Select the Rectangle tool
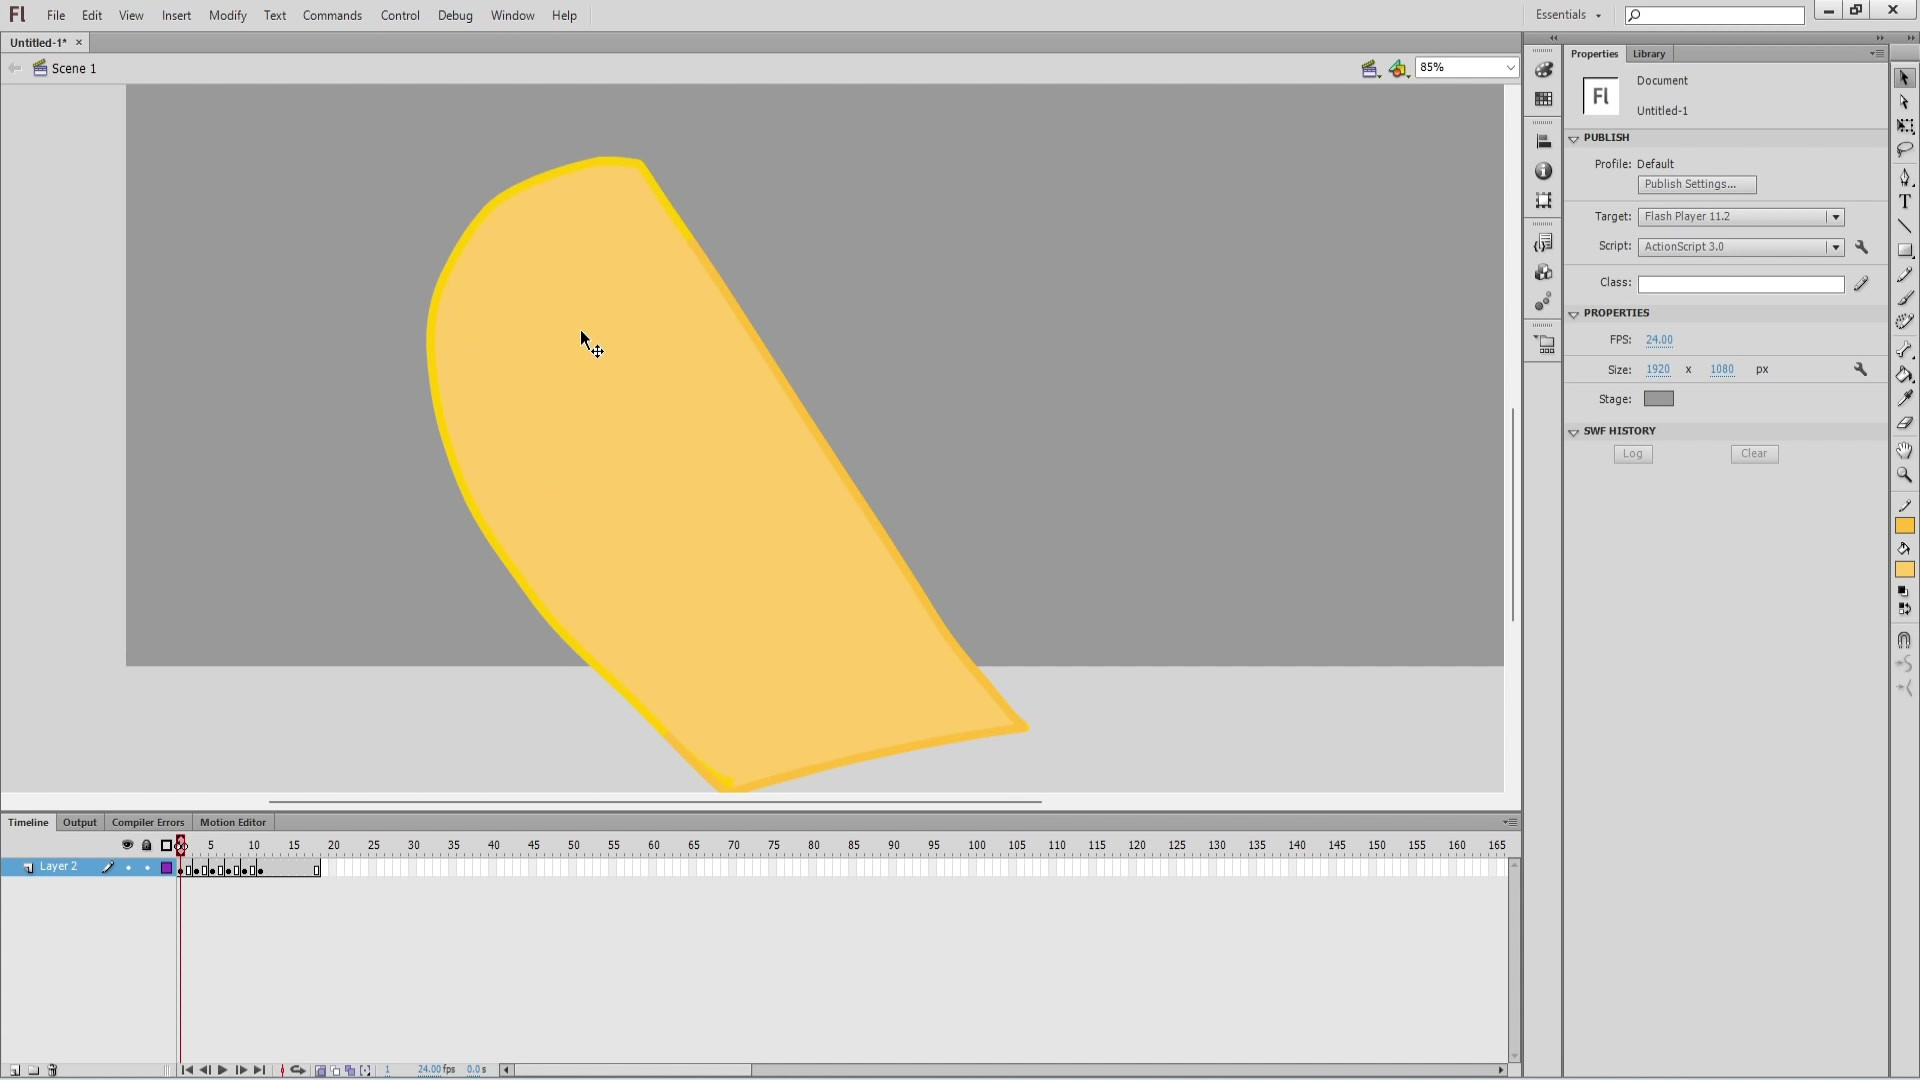The width and height of the screenshot is (1920, 1080). (x=1904, y=250)
